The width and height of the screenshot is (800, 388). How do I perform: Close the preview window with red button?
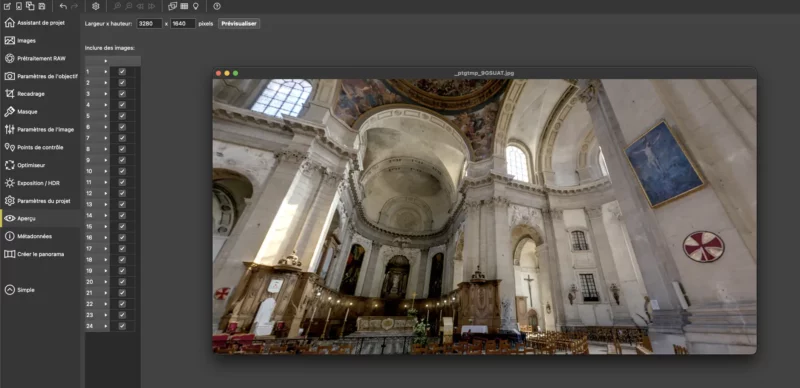[218, 73]
